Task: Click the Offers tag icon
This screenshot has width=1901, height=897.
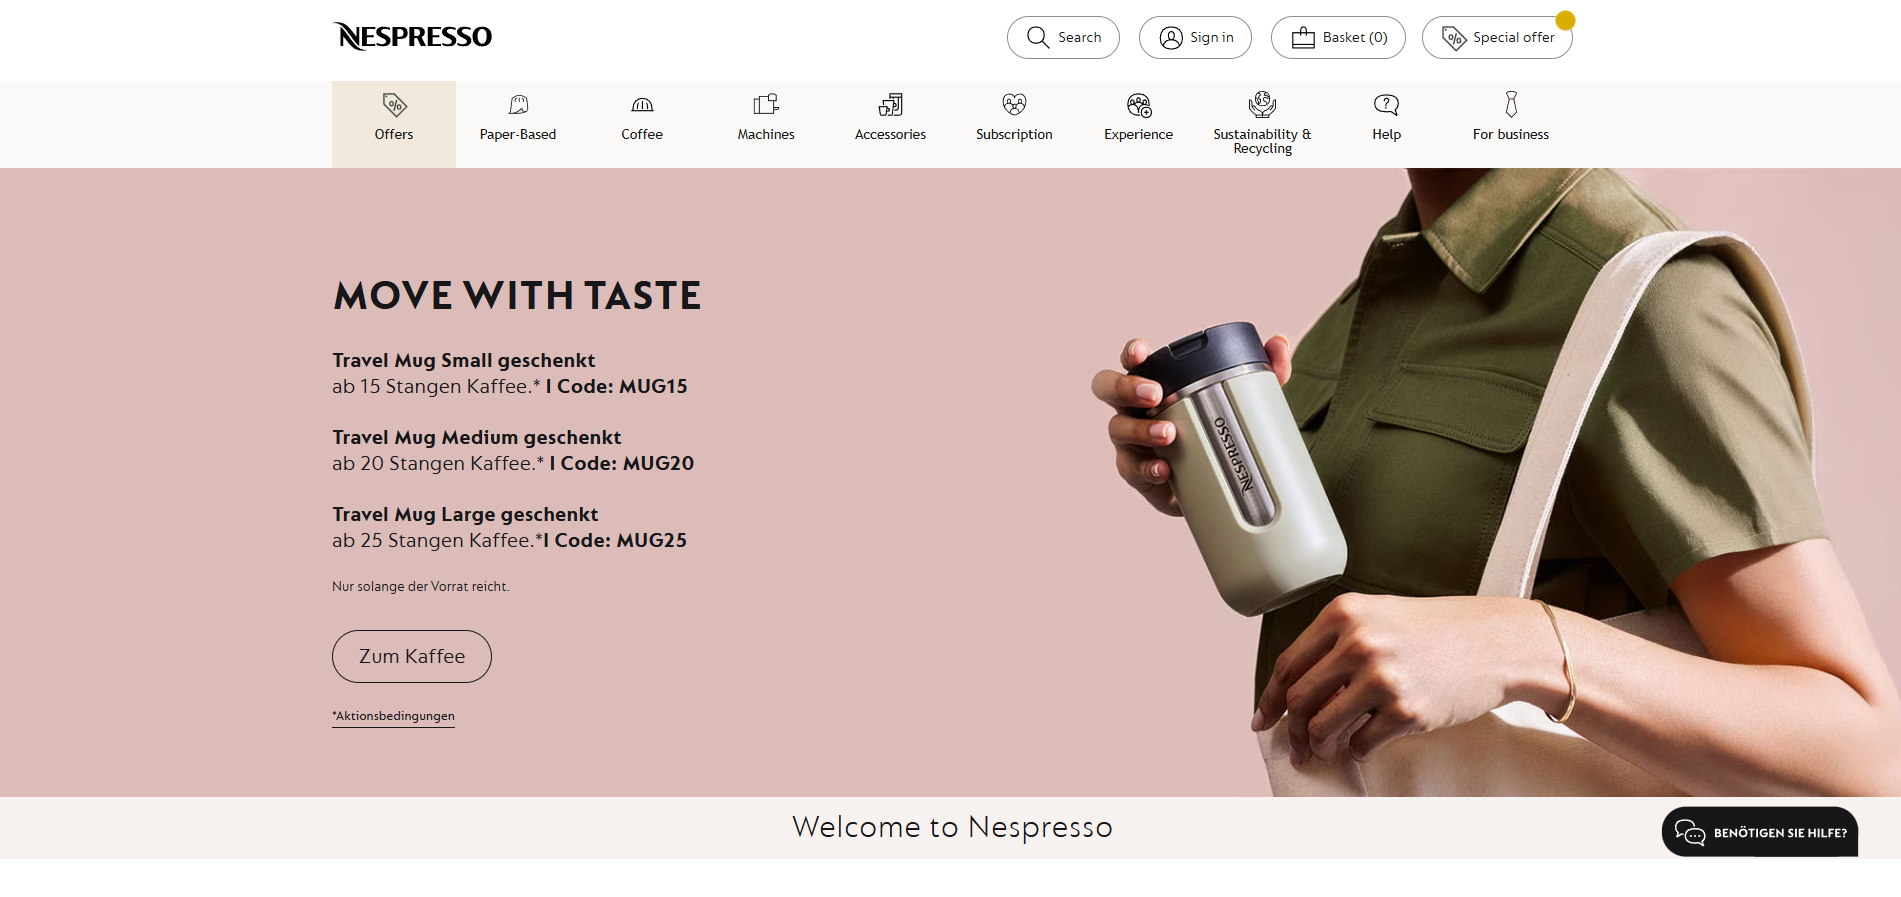Action: click(394, 105)
